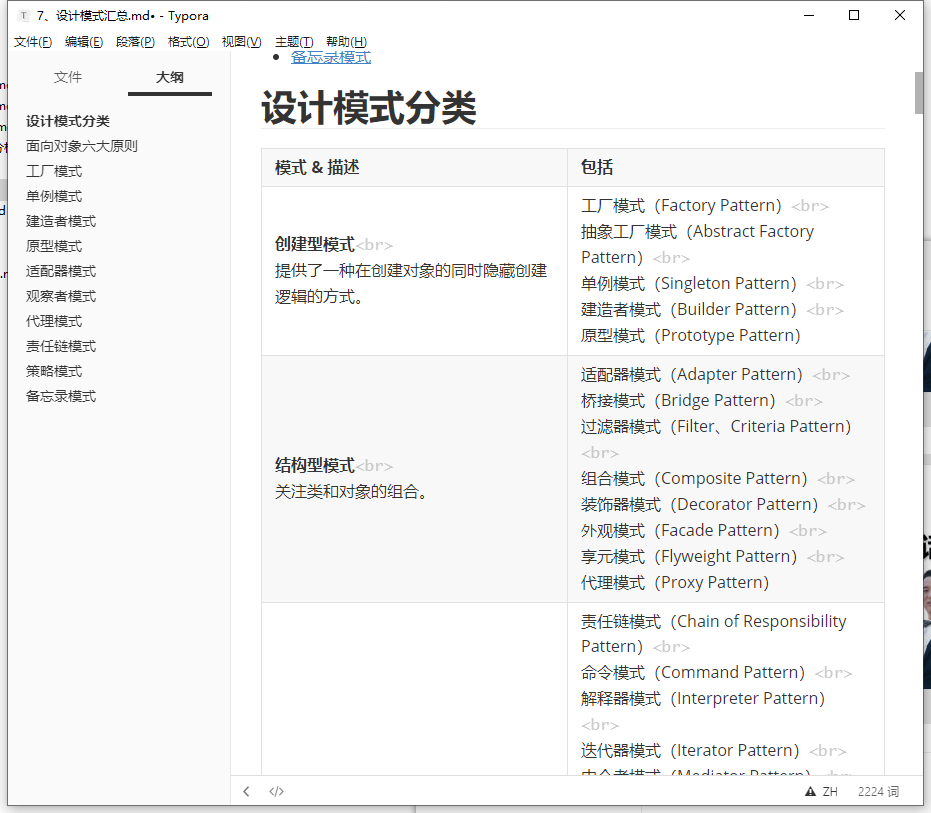931x813 pixels.
Task: Click the 工厂模式 (Factory Pattern) table line
Action: coord(681,205)
